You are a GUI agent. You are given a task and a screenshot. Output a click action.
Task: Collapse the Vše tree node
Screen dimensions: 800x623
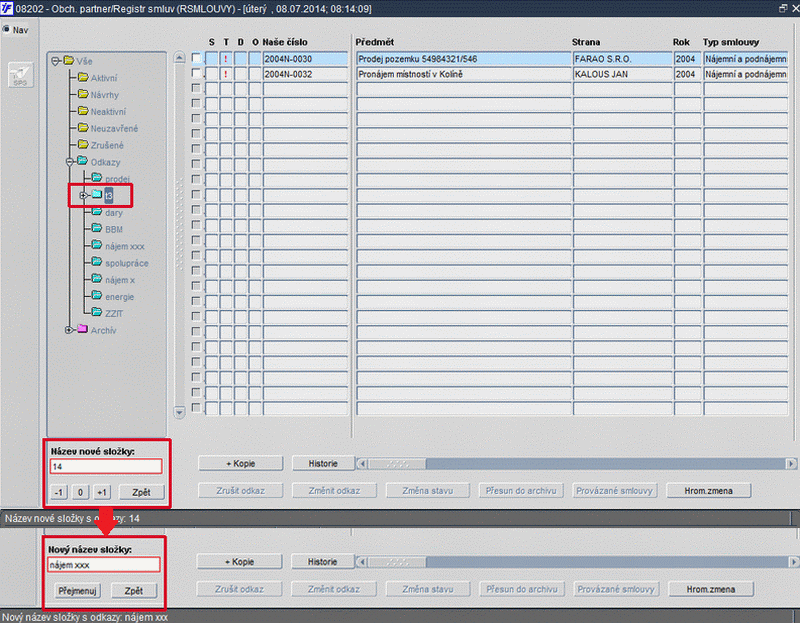(x=56, y=62)
